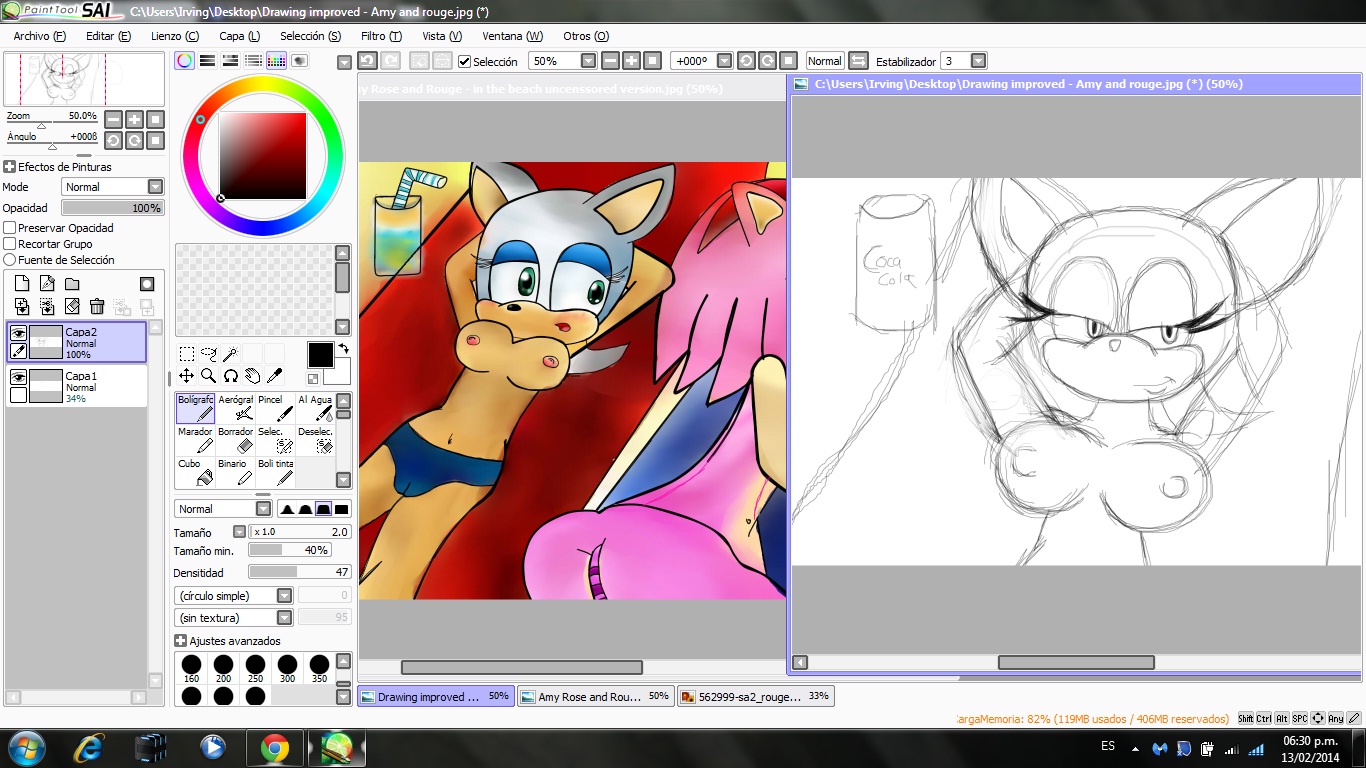1366x768 pixels.
Task: Select the Boli tinta ink pen tool
Action: [275, 472]
